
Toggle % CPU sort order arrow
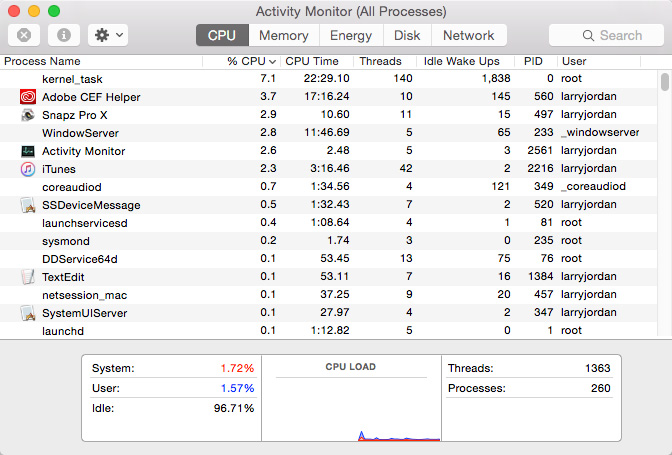(272, 62)
